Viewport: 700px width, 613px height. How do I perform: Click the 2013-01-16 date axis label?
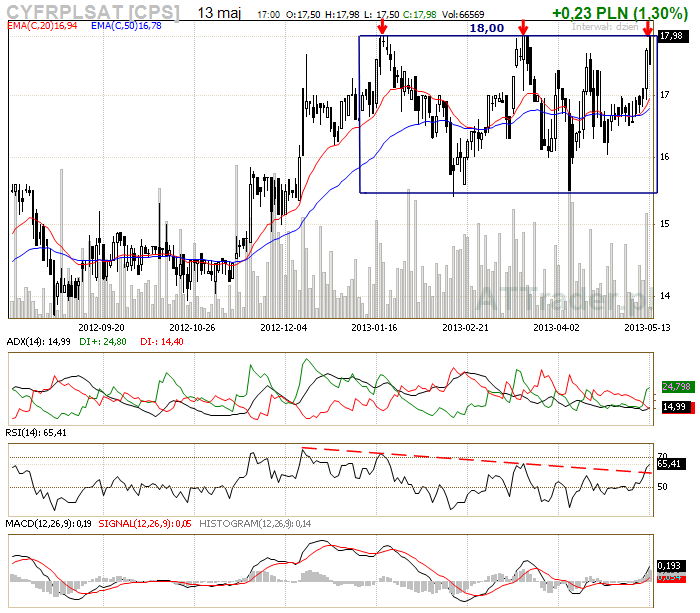pos(374,328)
